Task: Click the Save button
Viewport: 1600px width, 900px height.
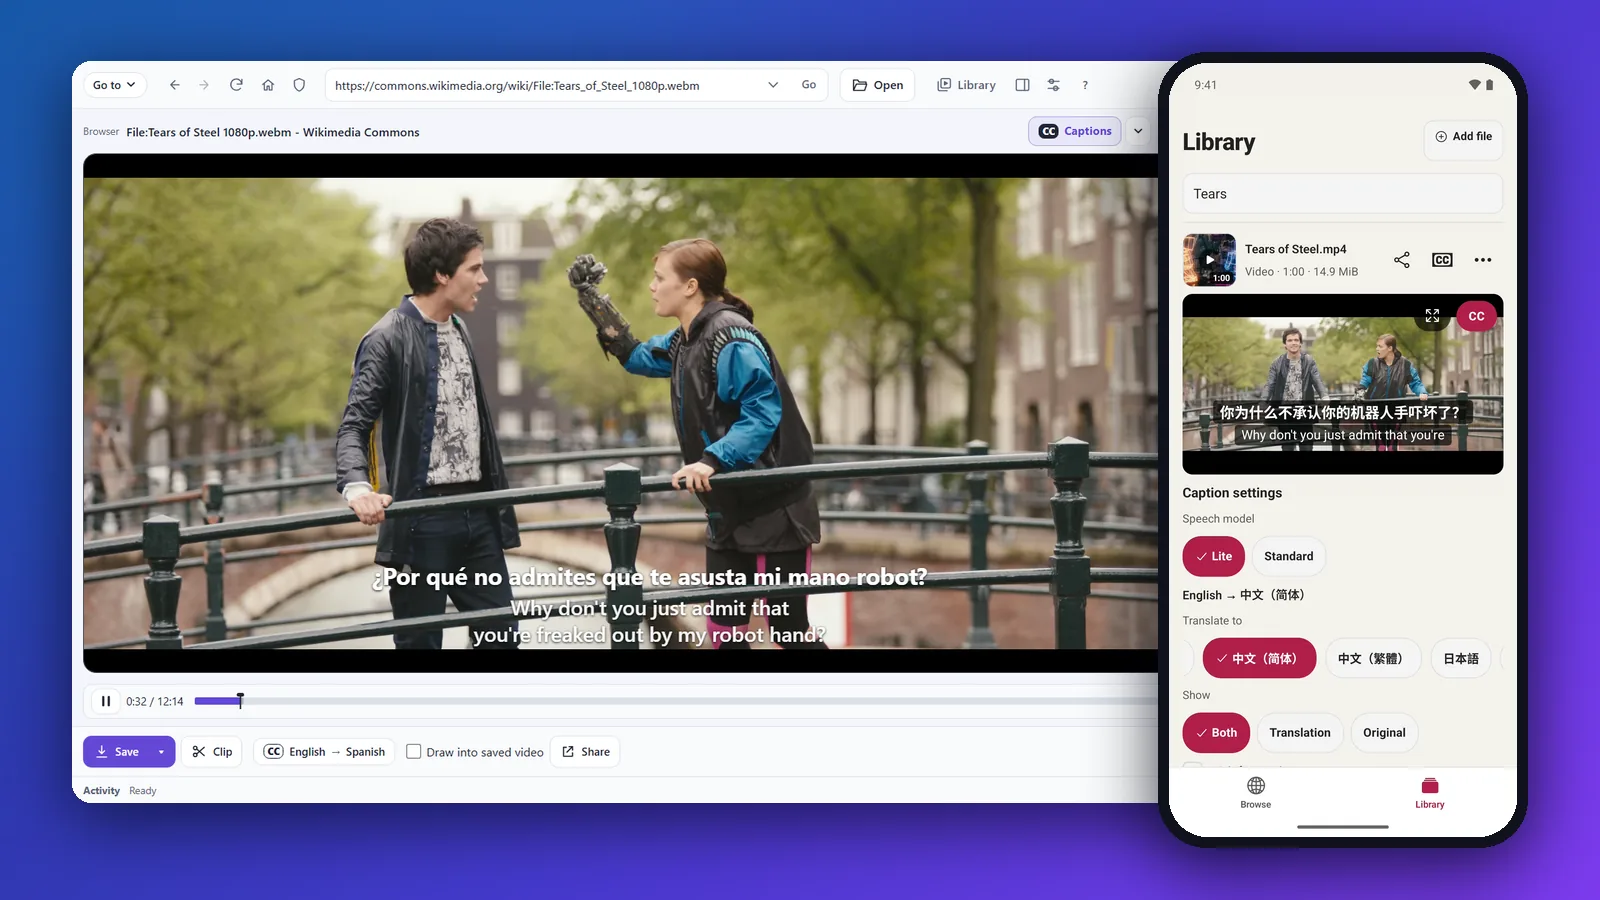Action: pos(117,752)
